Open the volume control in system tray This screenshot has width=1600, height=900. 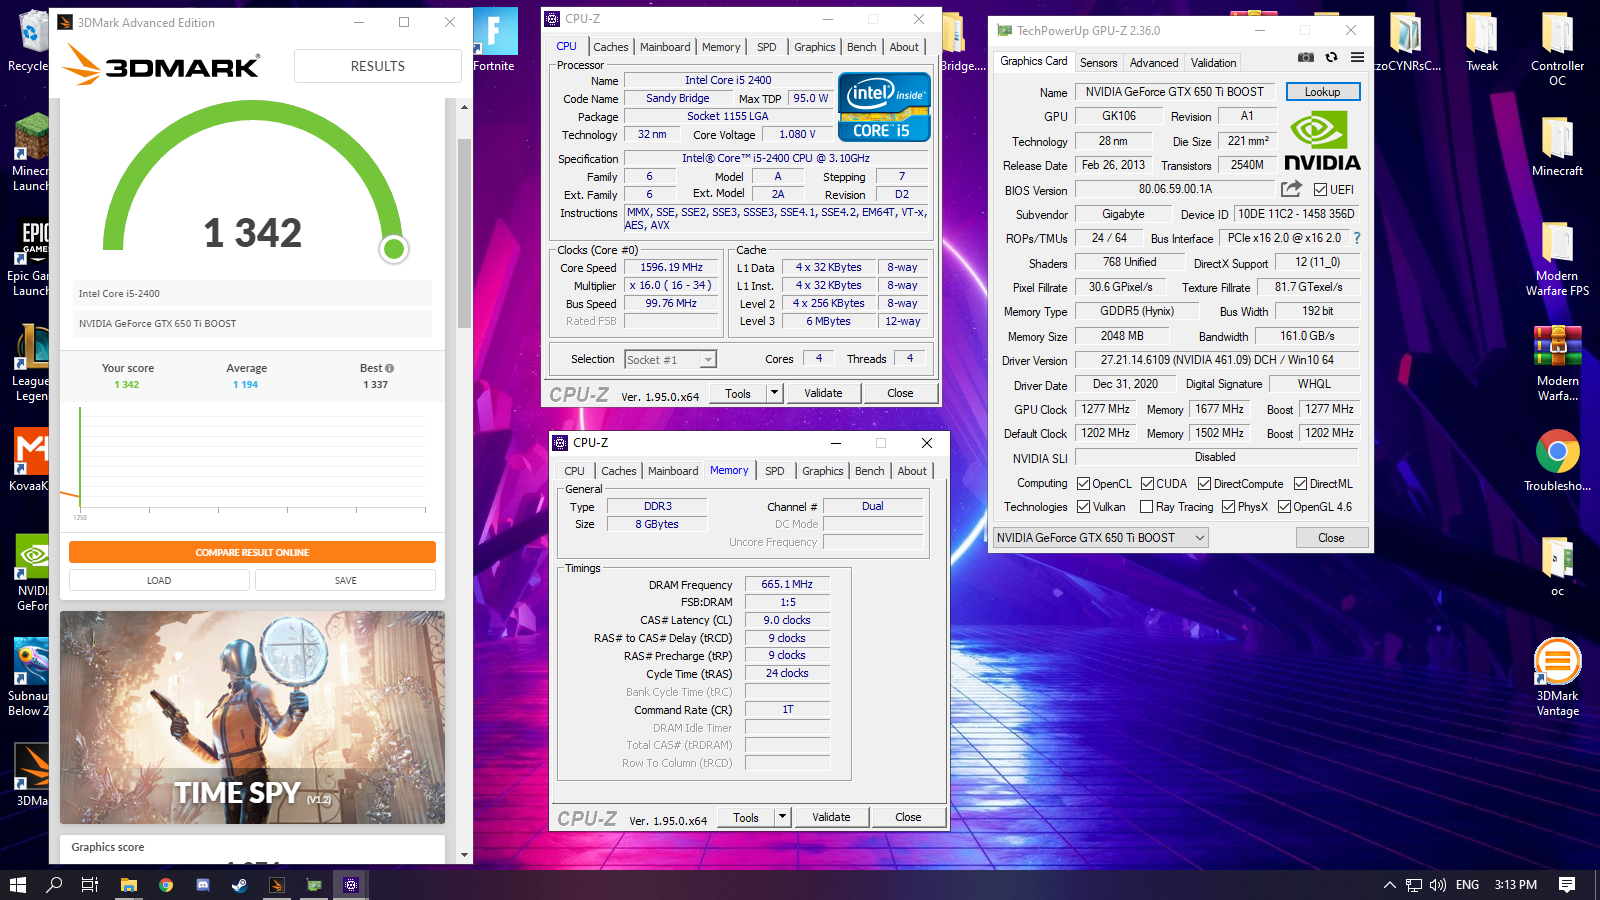click(x=1438, y=885)
